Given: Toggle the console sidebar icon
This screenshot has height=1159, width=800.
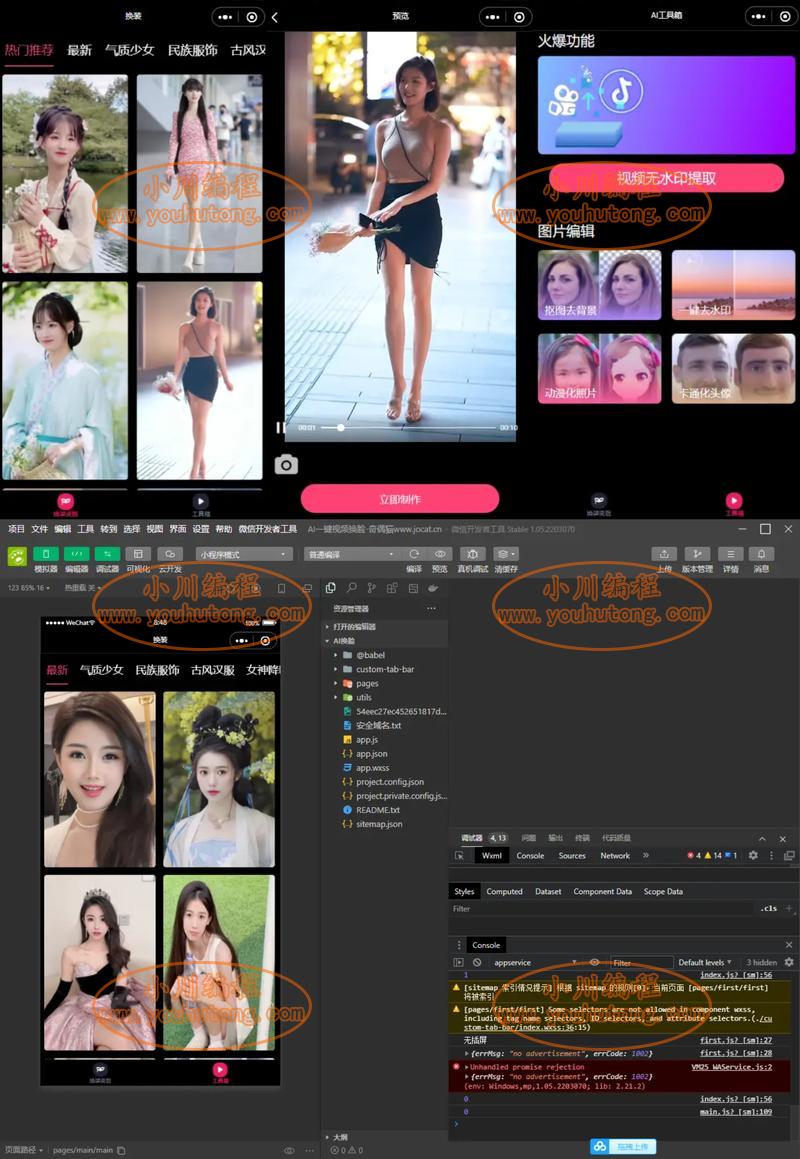Looking at the screenshot, I should [x=458, y=962].
